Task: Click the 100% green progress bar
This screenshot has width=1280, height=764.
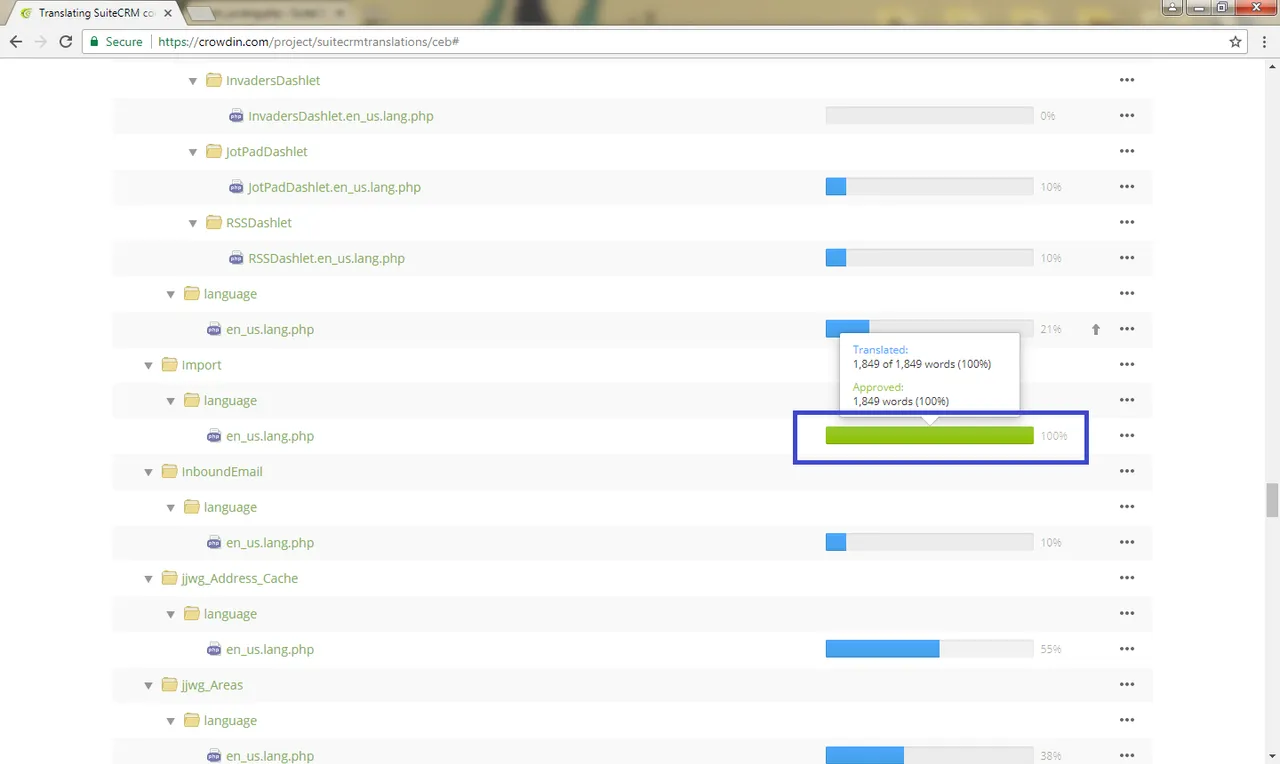Action: click(929, 436)
